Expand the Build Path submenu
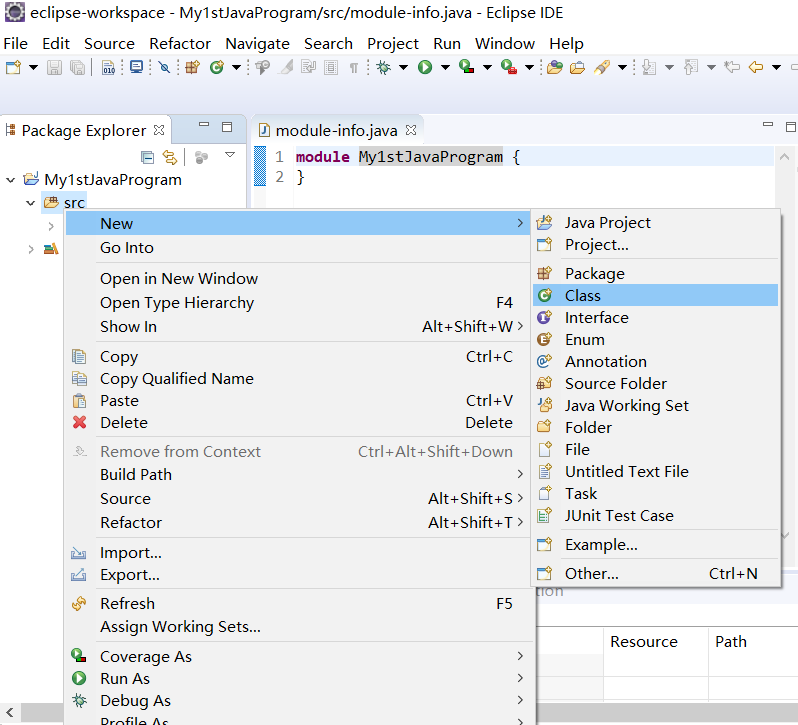 pyautogui.click(x=299, y=475)
